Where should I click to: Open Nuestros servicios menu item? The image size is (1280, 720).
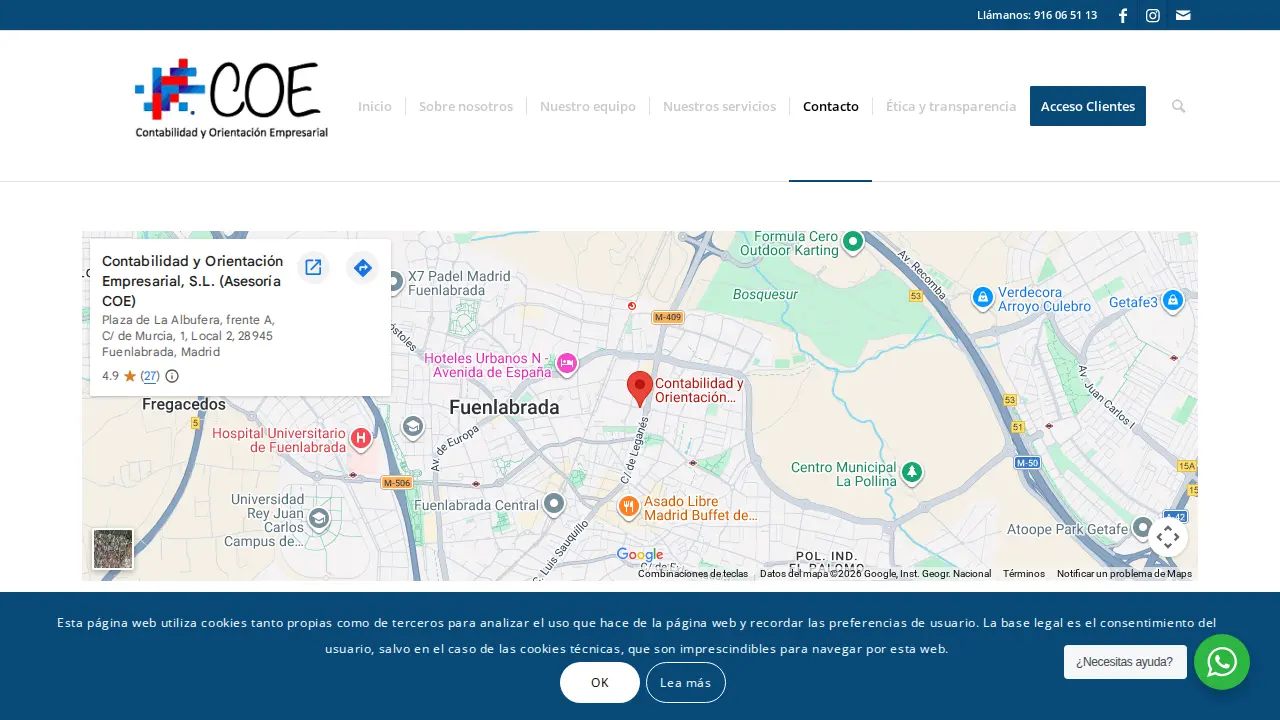tap(719, 106)
